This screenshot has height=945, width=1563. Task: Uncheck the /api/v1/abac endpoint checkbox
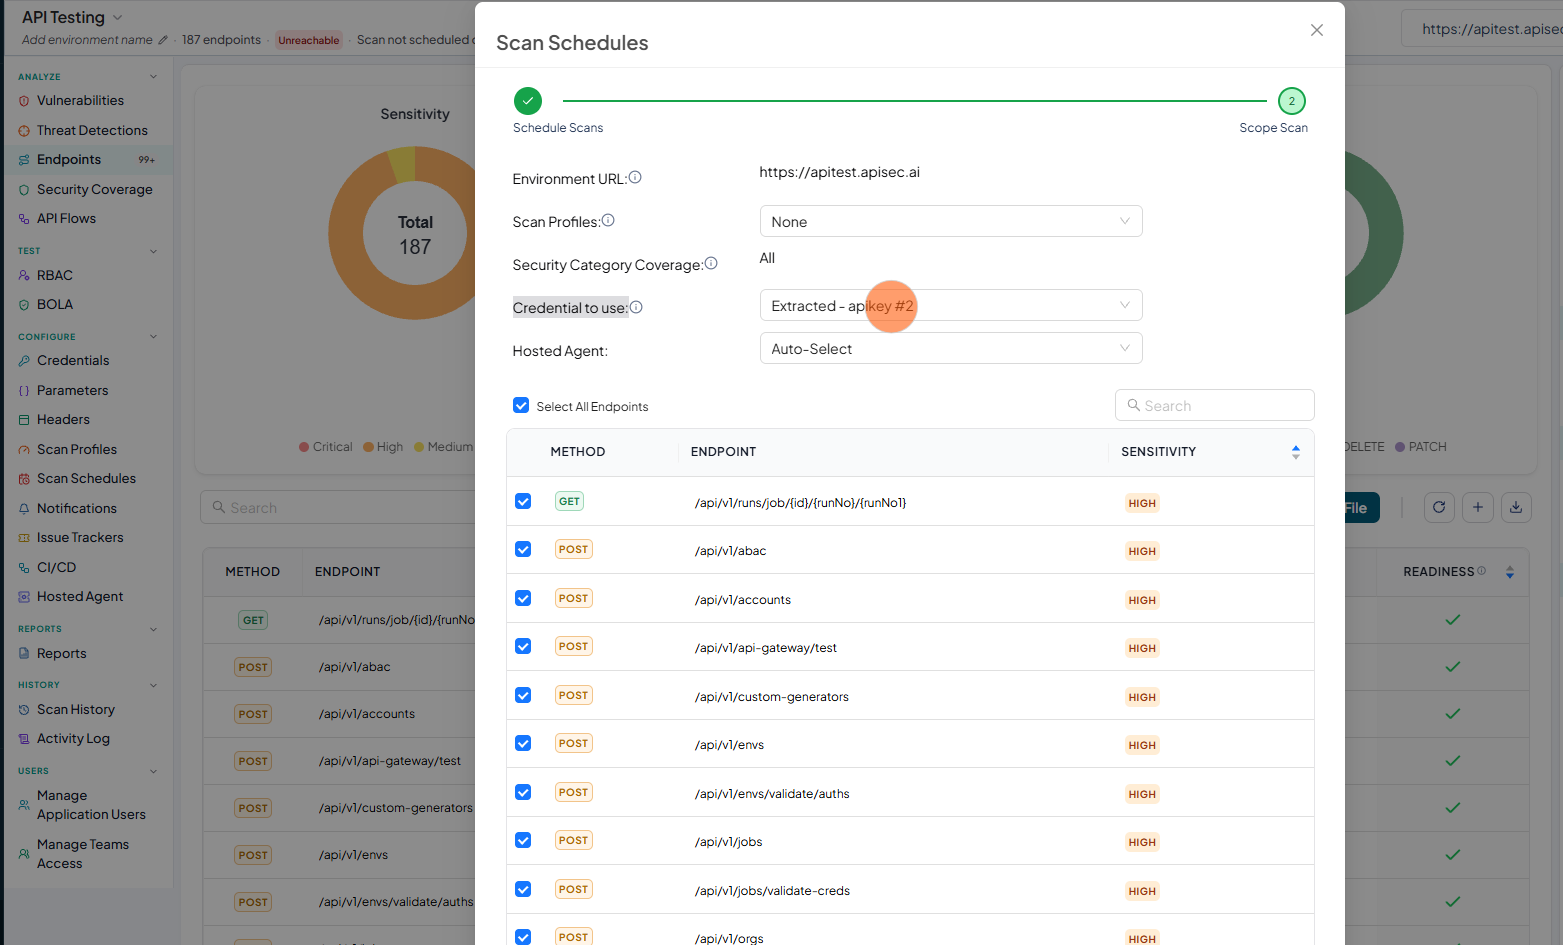[x=523, y=549]
